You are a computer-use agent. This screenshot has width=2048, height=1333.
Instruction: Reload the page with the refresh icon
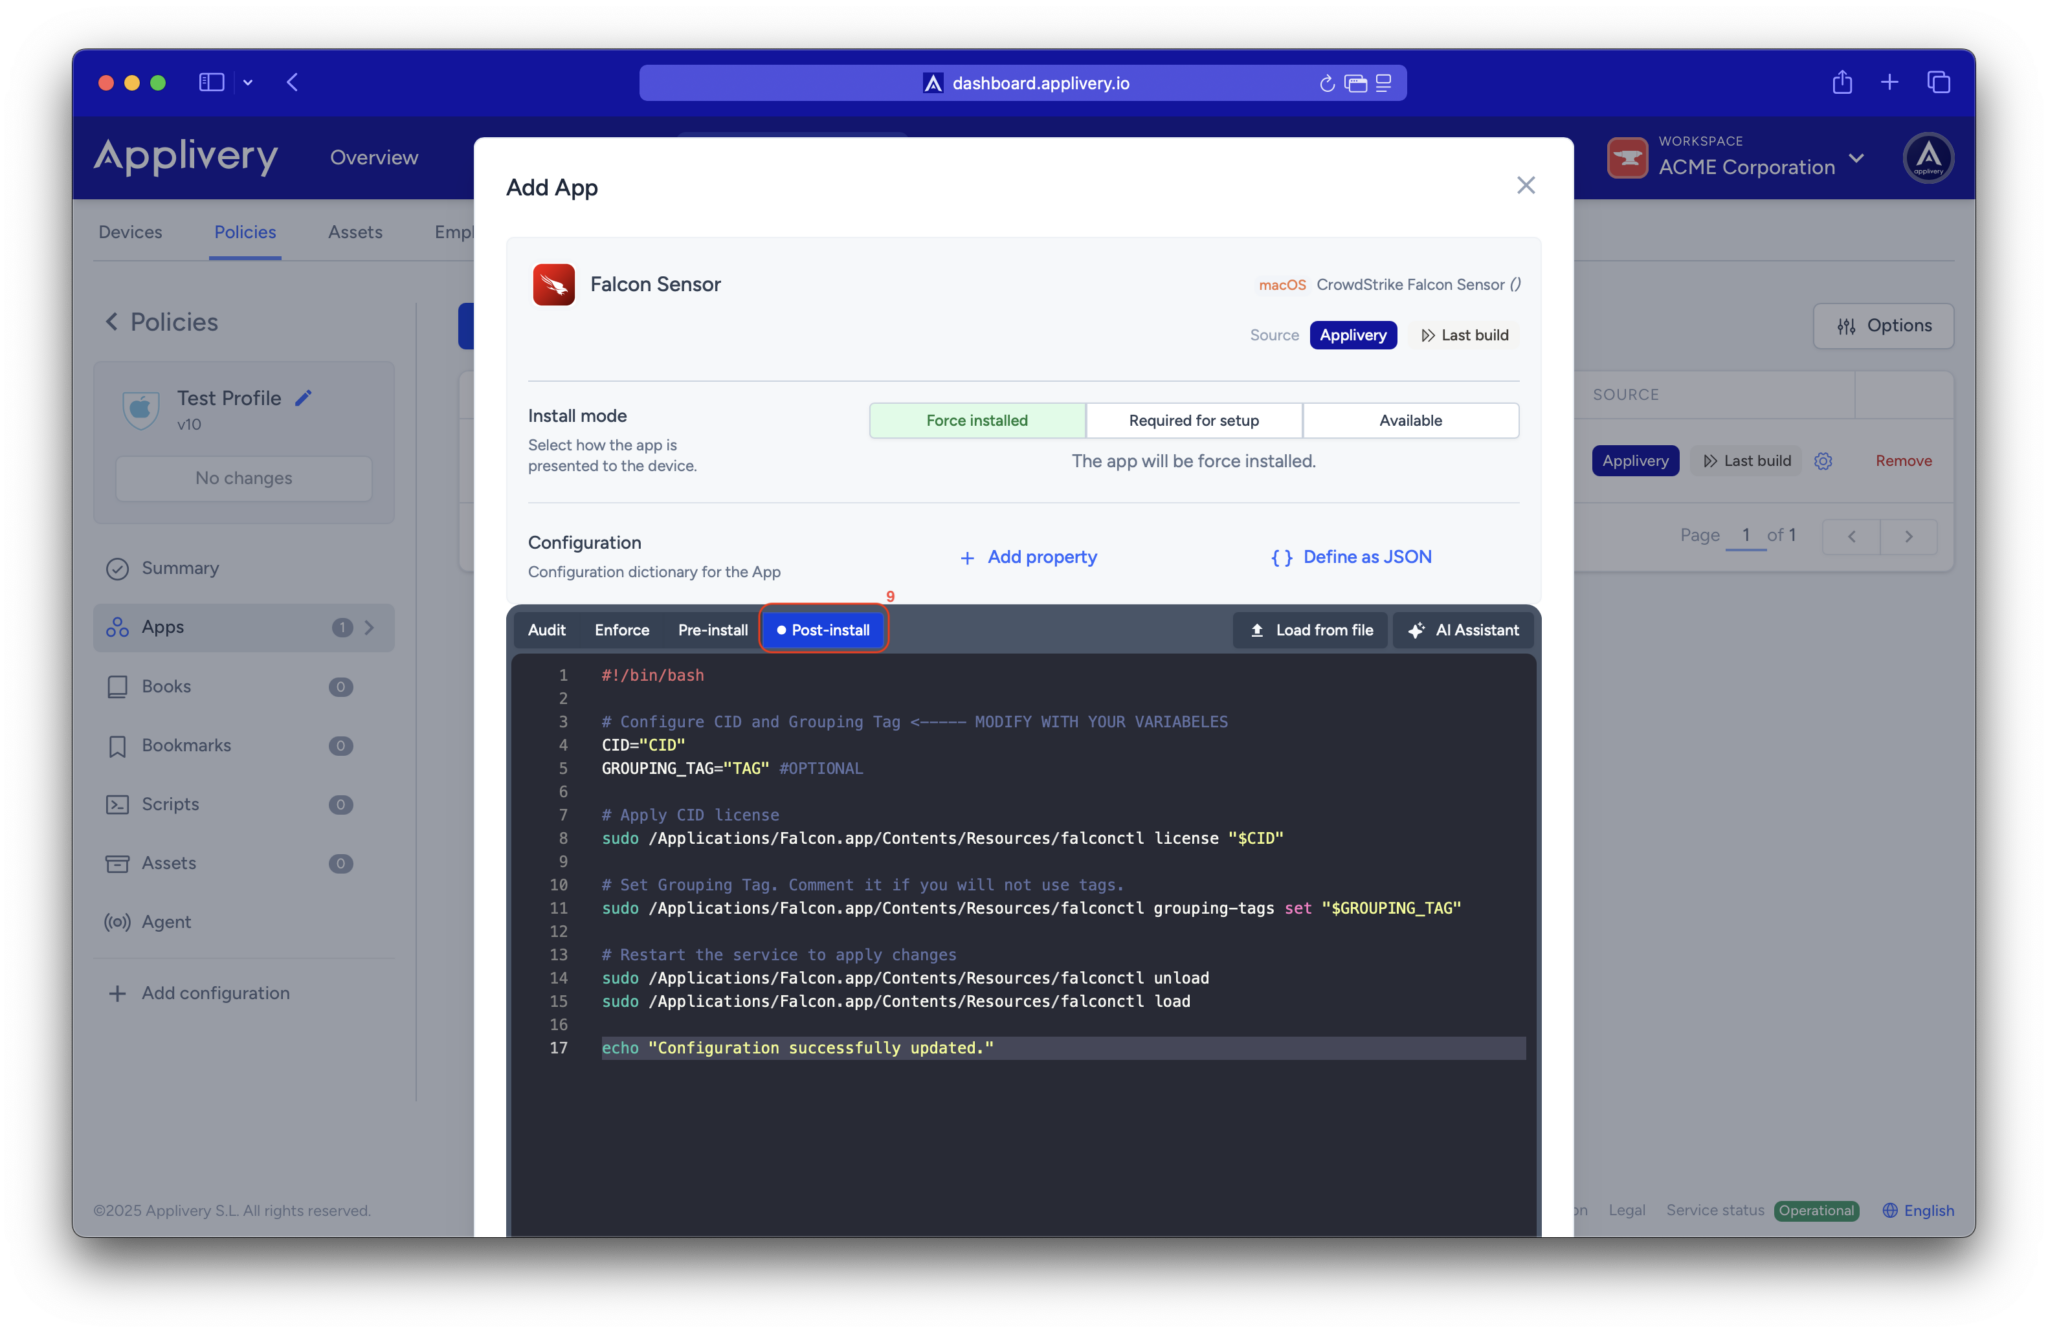[x=1327, y=83]
